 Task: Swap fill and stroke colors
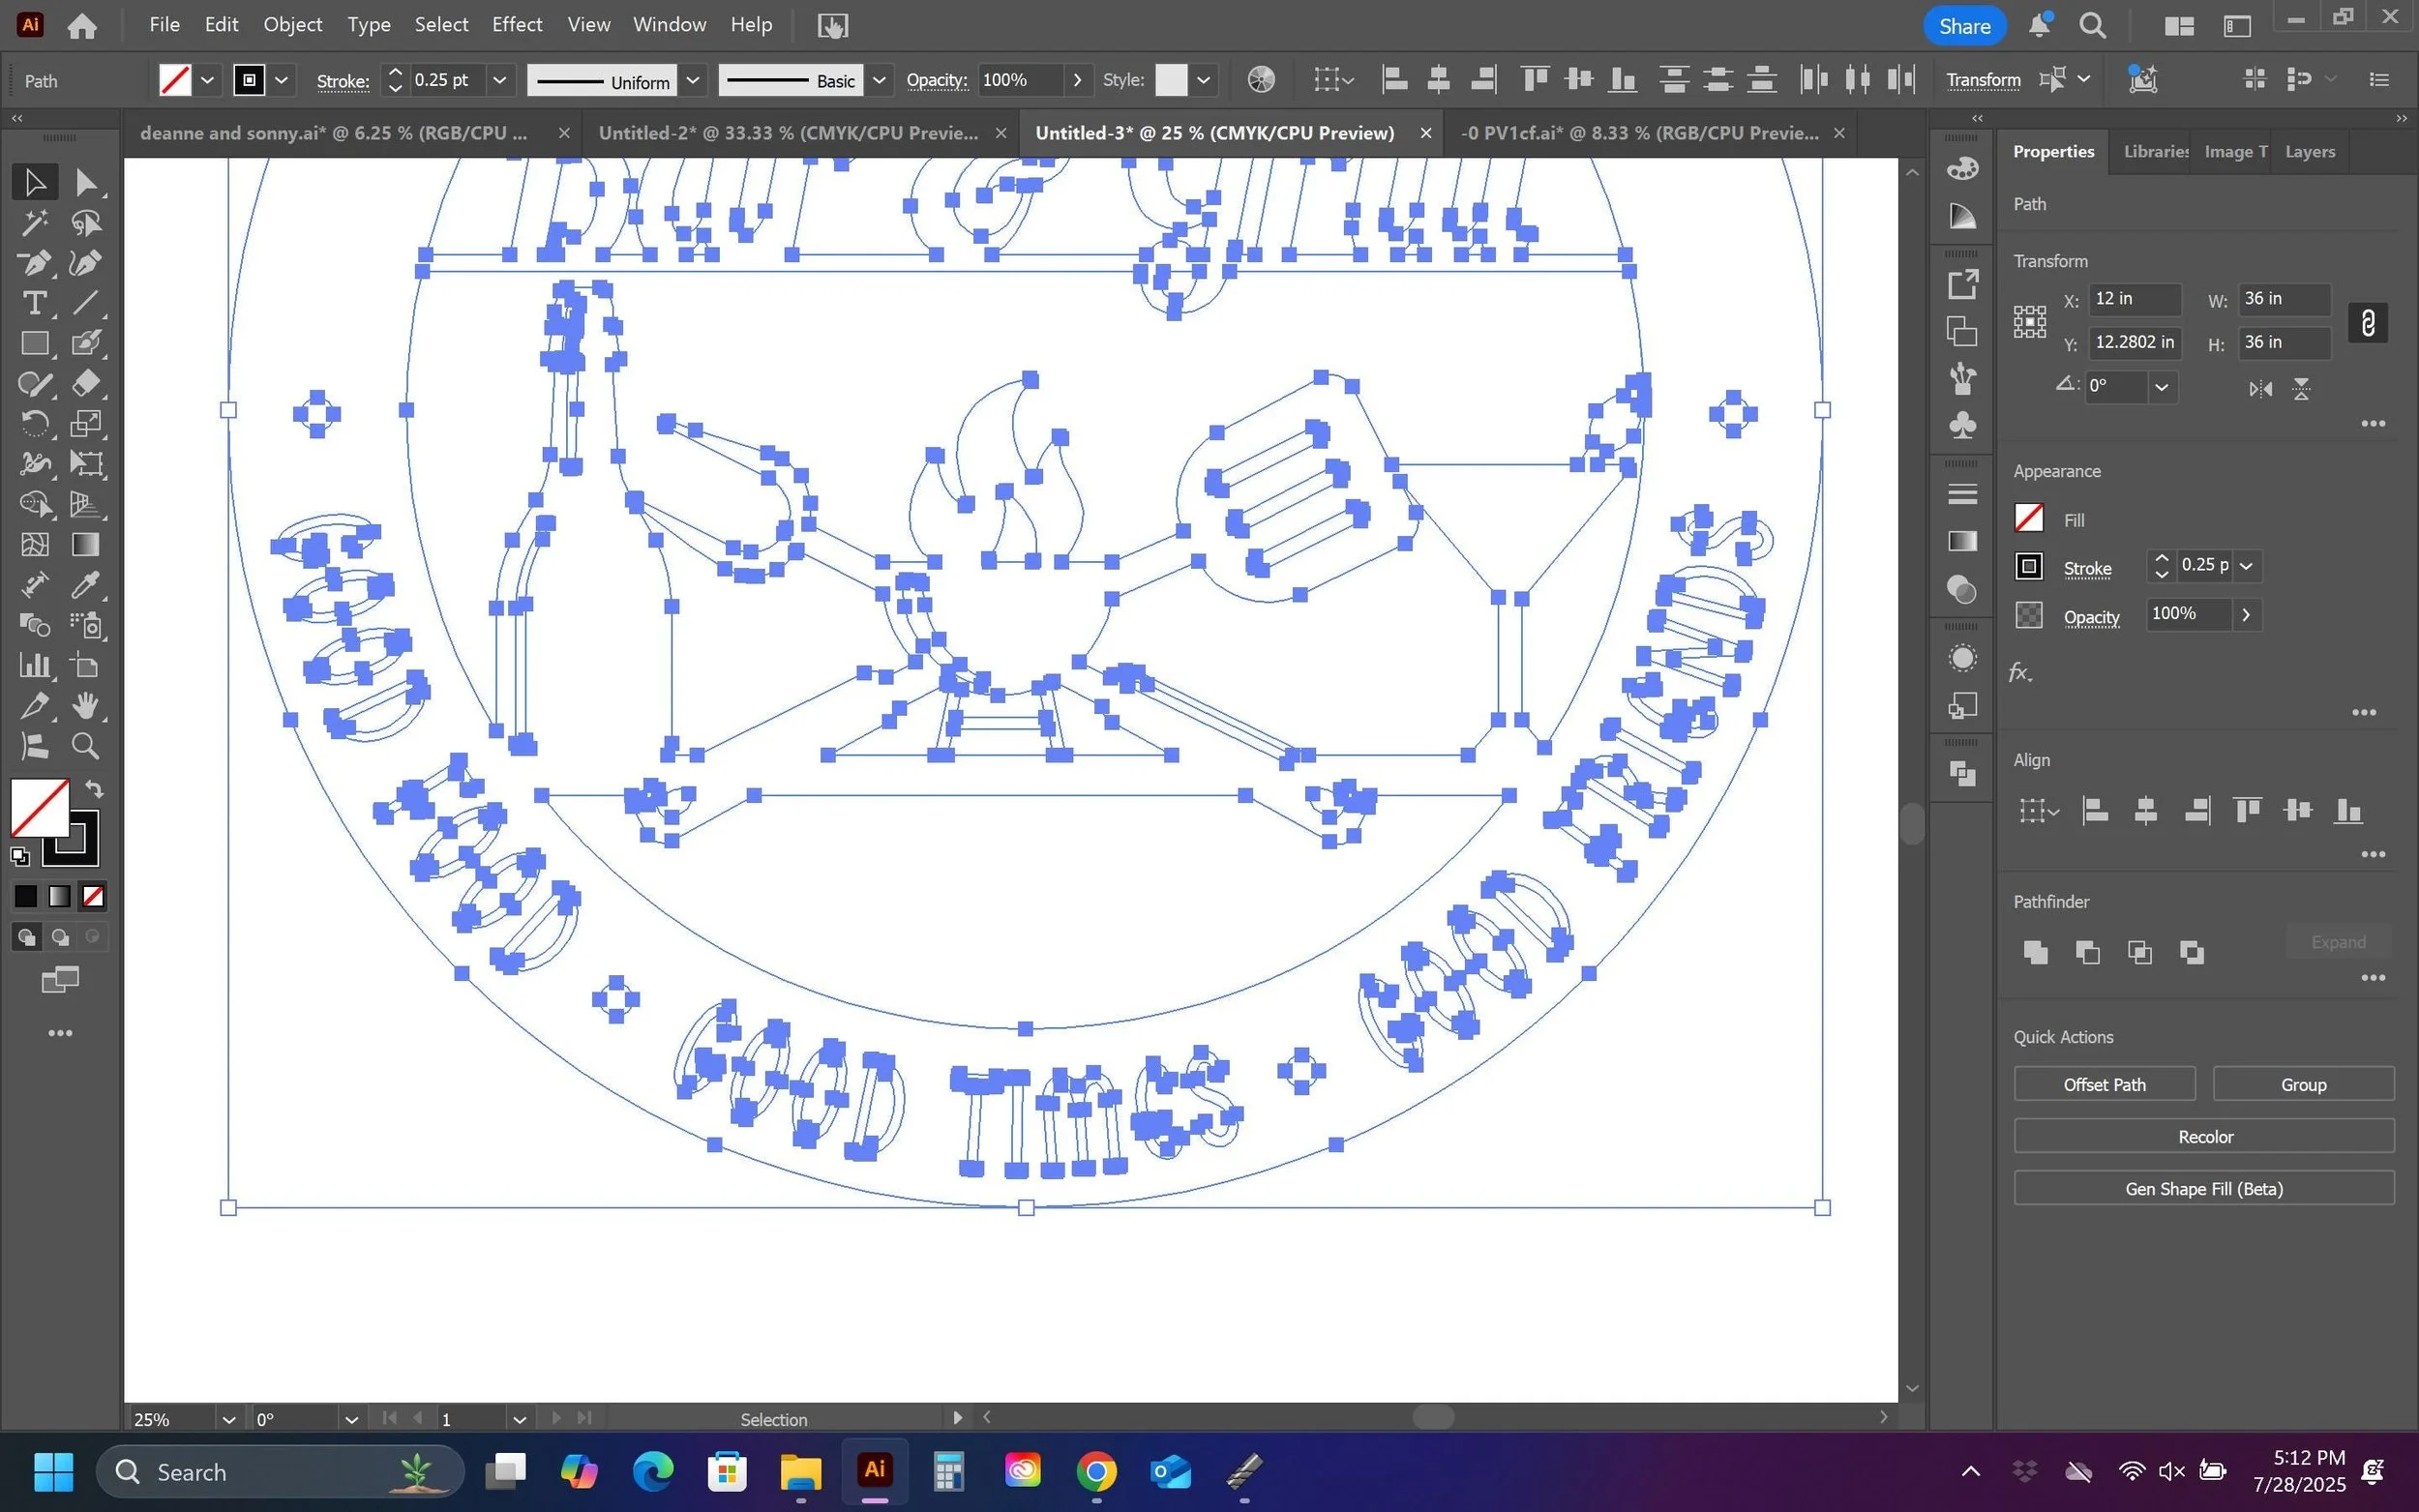[95, 789]
